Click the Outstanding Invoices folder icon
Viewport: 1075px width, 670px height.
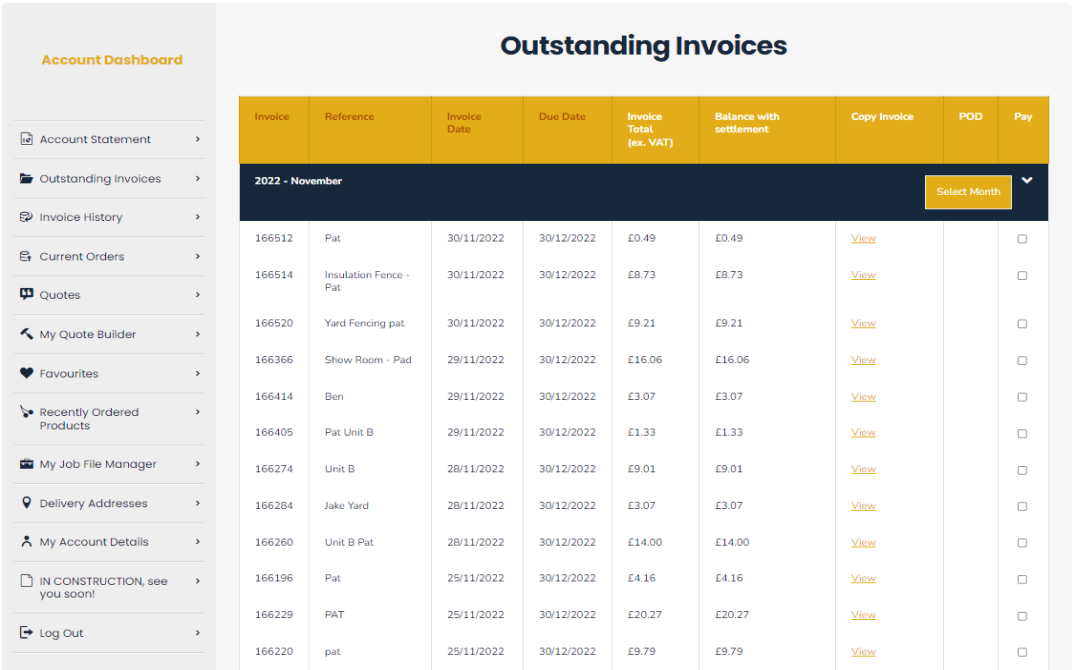26,179
